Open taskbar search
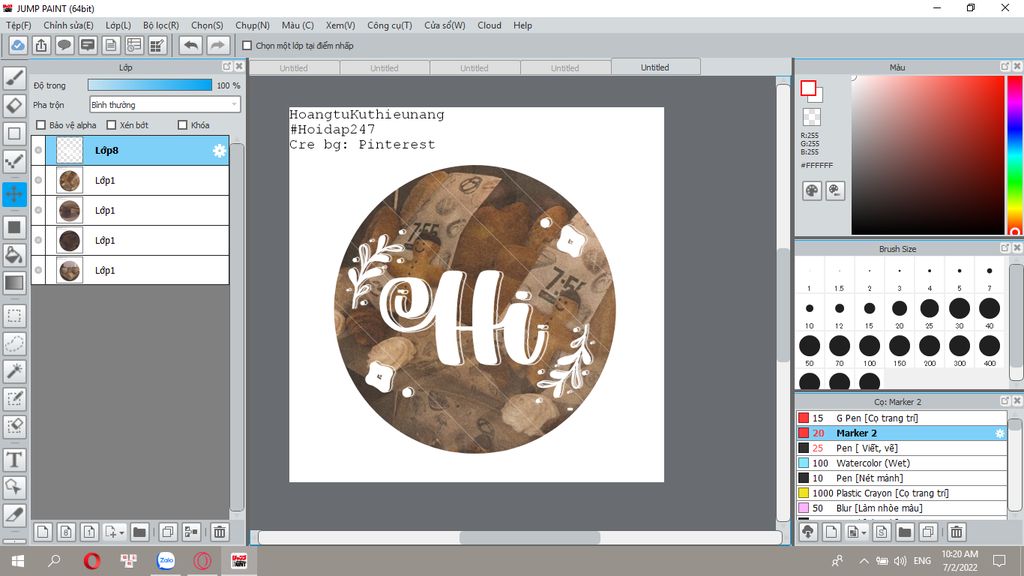The height and width of the screenshot is (576, 1024). [x=55, y=561]
